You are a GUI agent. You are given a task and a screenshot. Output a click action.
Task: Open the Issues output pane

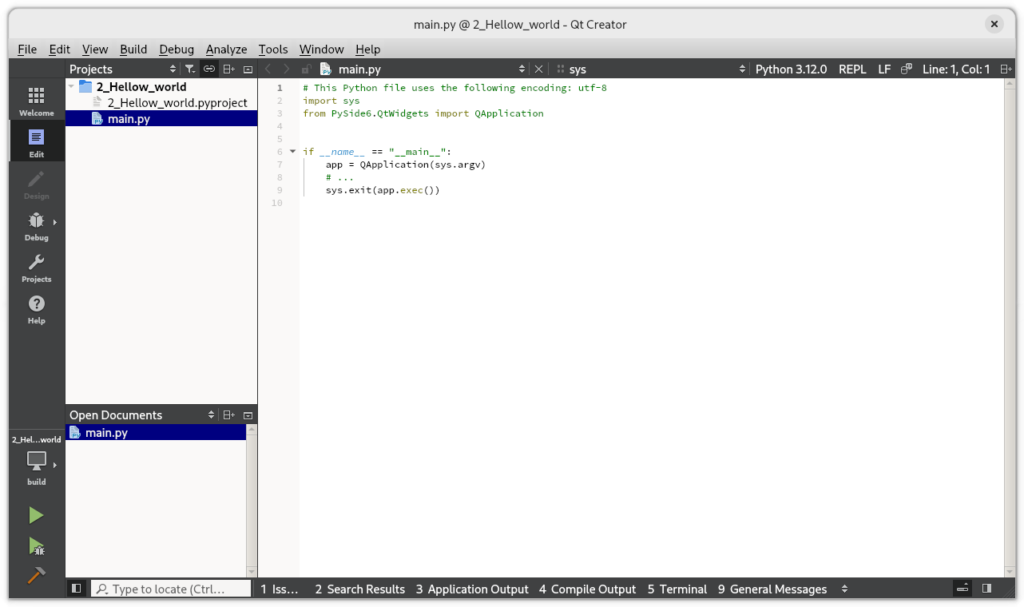280,589
